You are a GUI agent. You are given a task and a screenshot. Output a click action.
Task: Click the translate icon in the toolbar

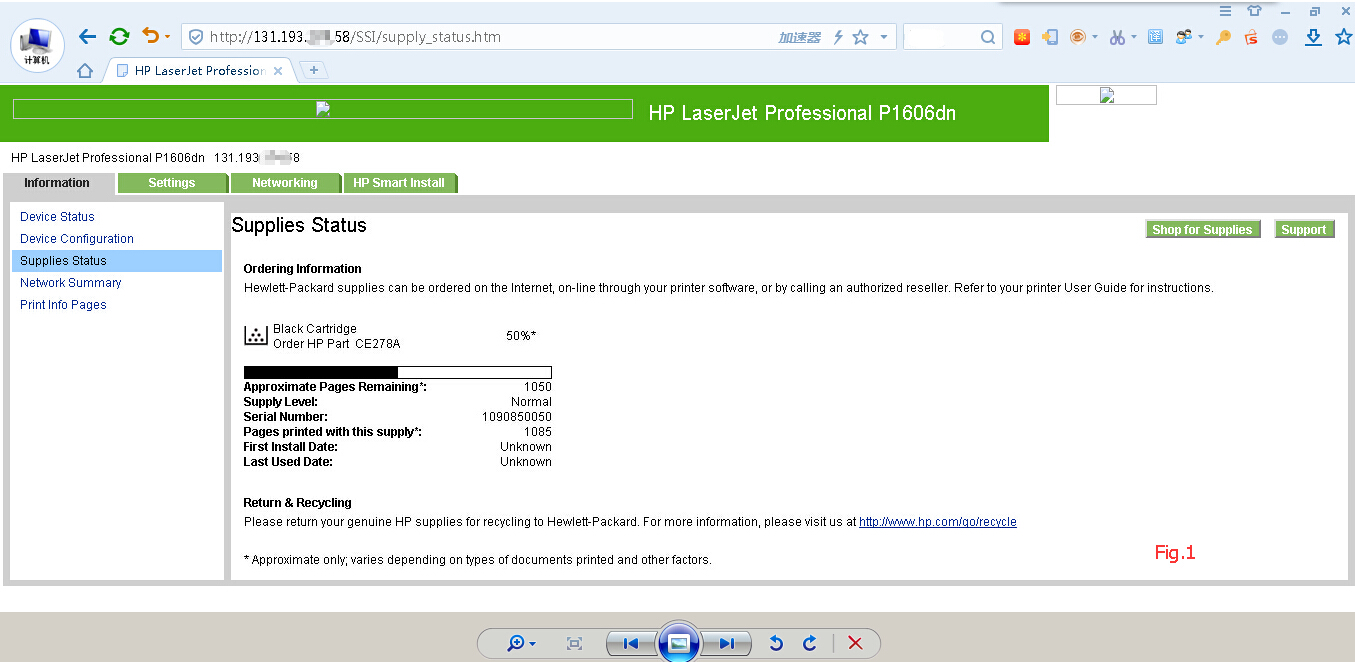coord(1155,37)
